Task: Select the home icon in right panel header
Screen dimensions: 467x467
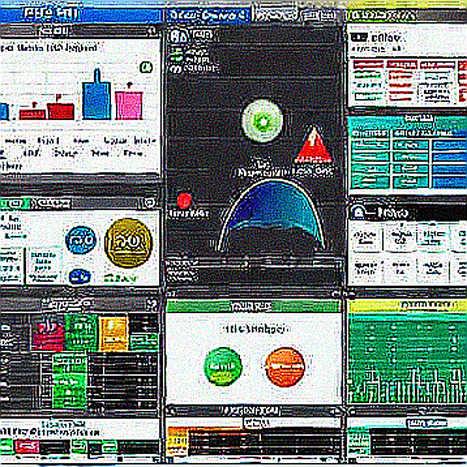Action: [358, 212]
